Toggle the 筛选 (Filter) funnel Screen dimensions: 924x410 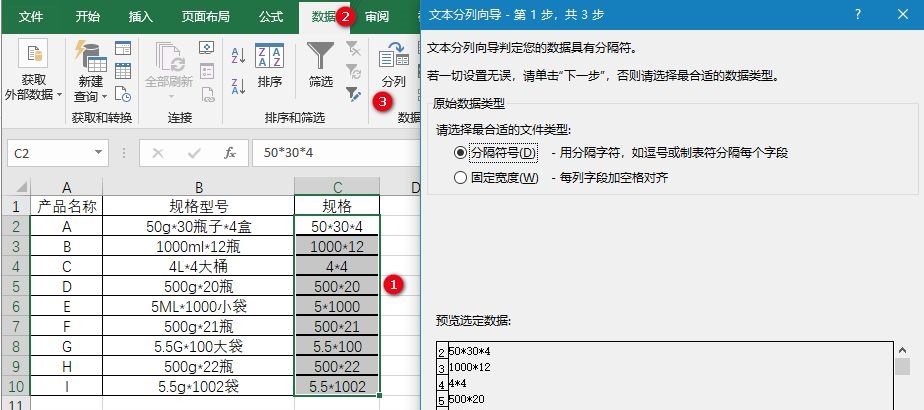321,65
